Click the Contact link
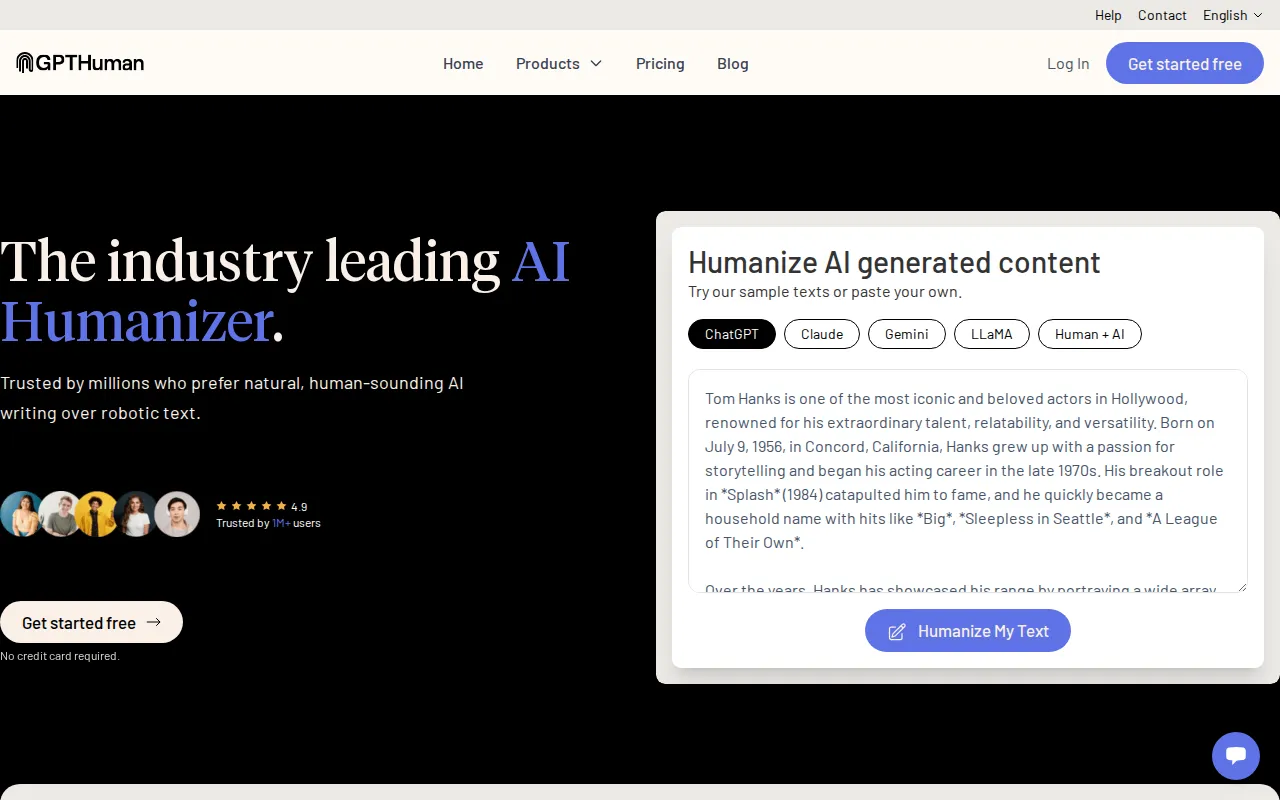The height and width of the screenshot is (800, 1280). click(1162, 15)
